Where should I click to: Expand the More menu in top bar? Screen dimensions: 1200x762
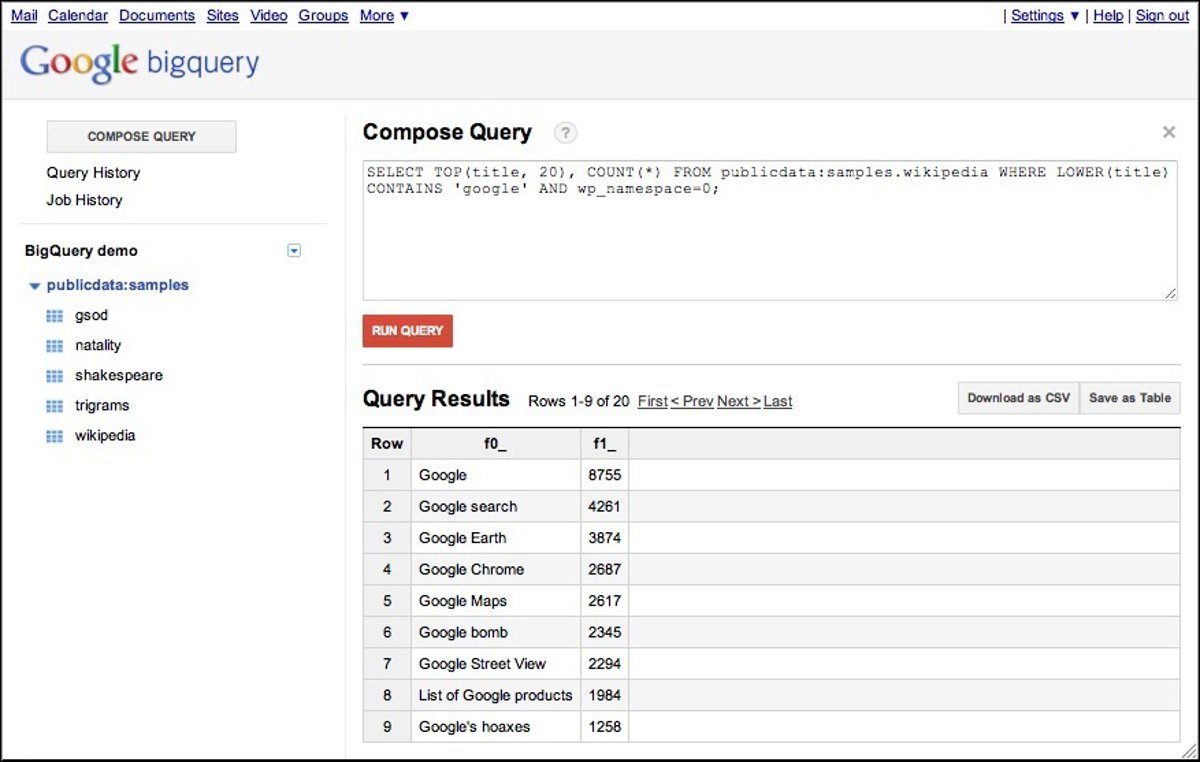coord(384,16)
